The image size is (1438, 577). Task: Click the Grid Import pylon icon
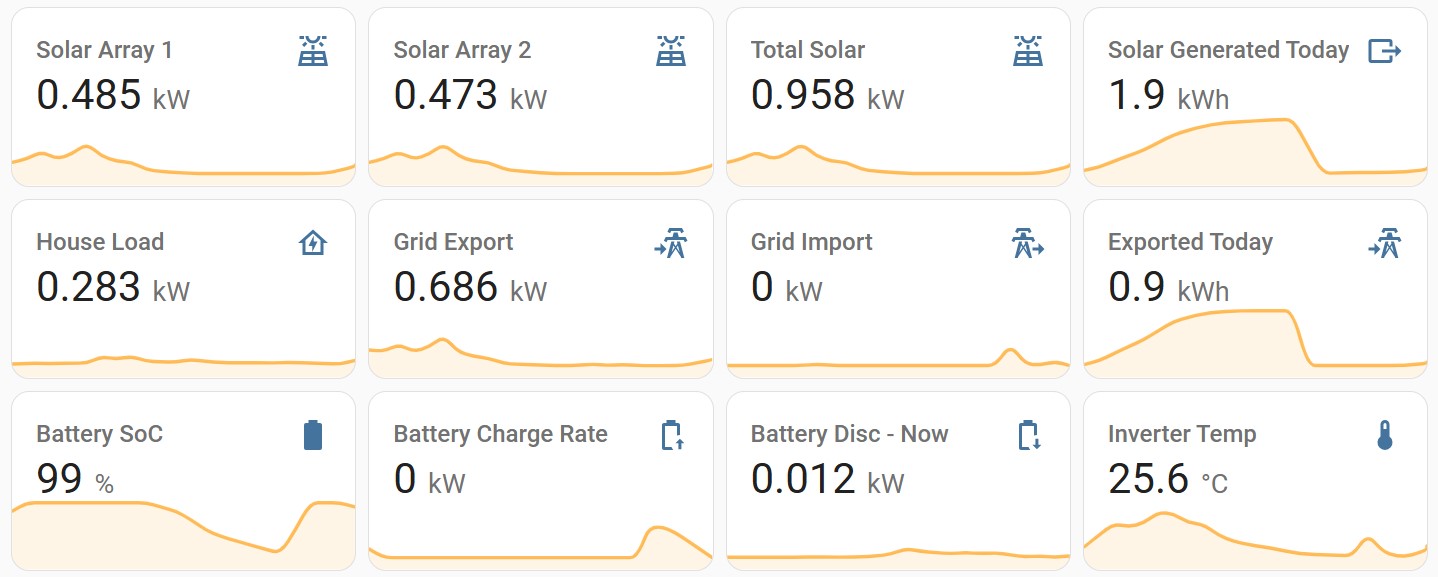[1027, 243]
